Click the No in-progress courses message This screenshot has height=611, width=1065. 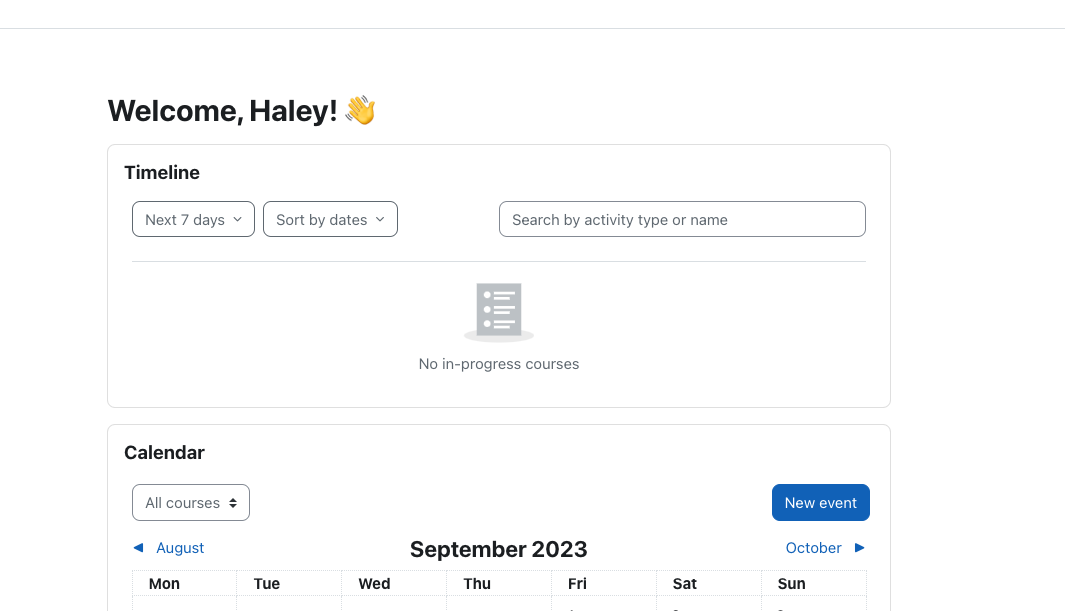point(499,364)
